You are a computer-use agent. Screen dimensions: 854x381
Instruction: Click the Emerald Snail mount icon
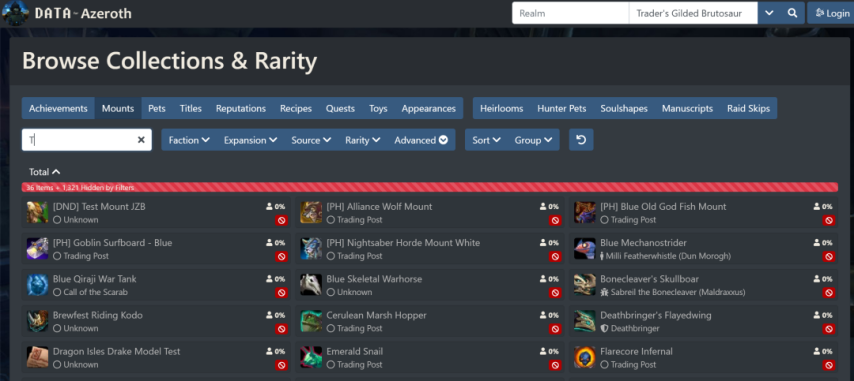pyautogui.click(x=311, y=357)
